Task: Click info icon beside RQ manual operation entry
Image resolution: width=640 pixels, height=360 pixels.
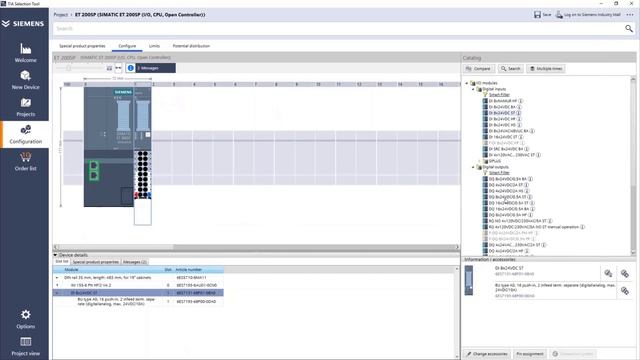Action: pos(582,227)
